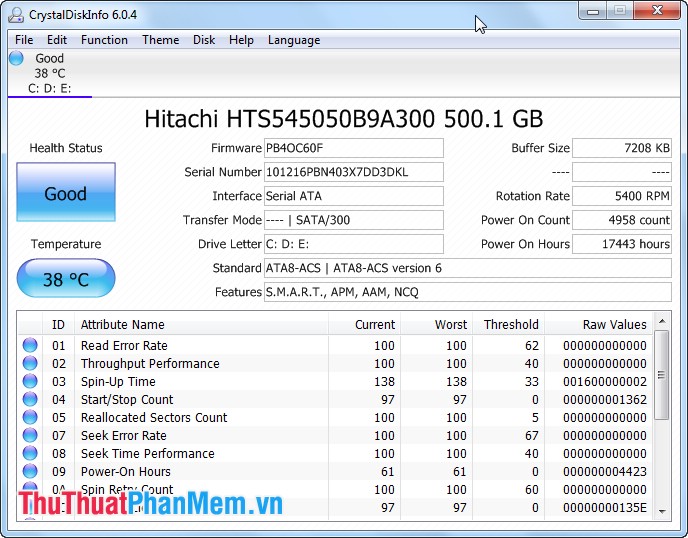
Task: Click the Features field S.M.A.R.T., APM
Action: 468,292
